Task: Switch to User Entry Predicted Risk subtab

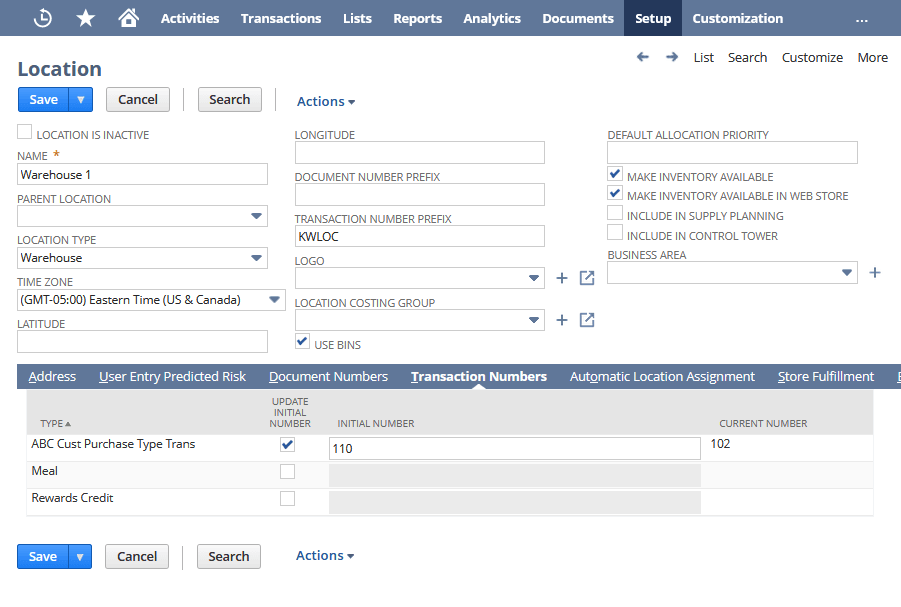Action: (172, 377)
